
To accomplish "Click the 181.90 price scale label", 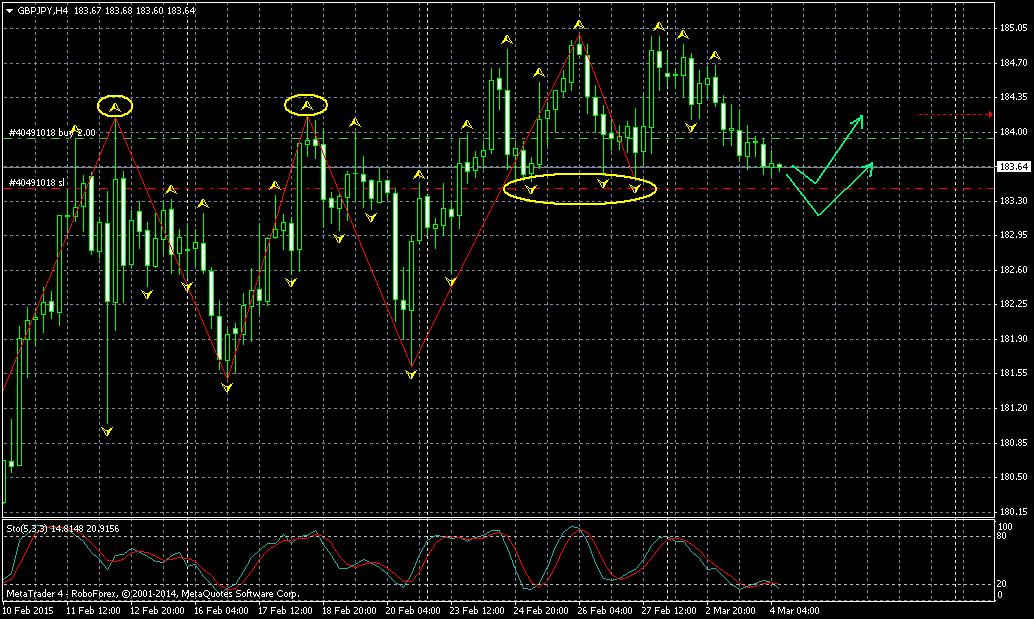I will (1014, 339).
